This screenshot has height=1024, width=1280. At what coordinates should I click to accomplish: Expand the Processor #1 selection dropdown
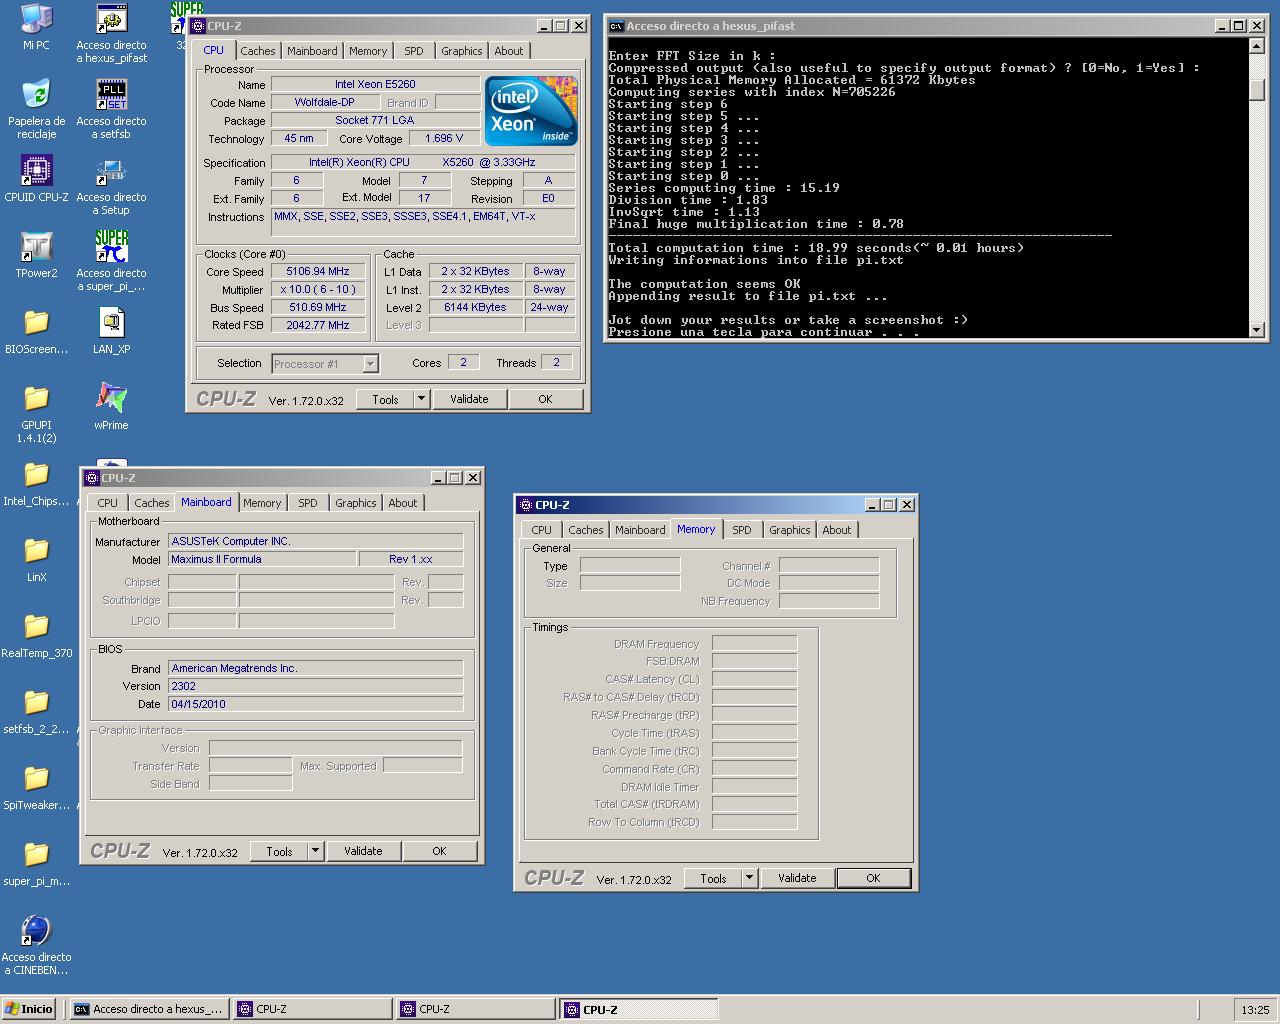[370, 364]
